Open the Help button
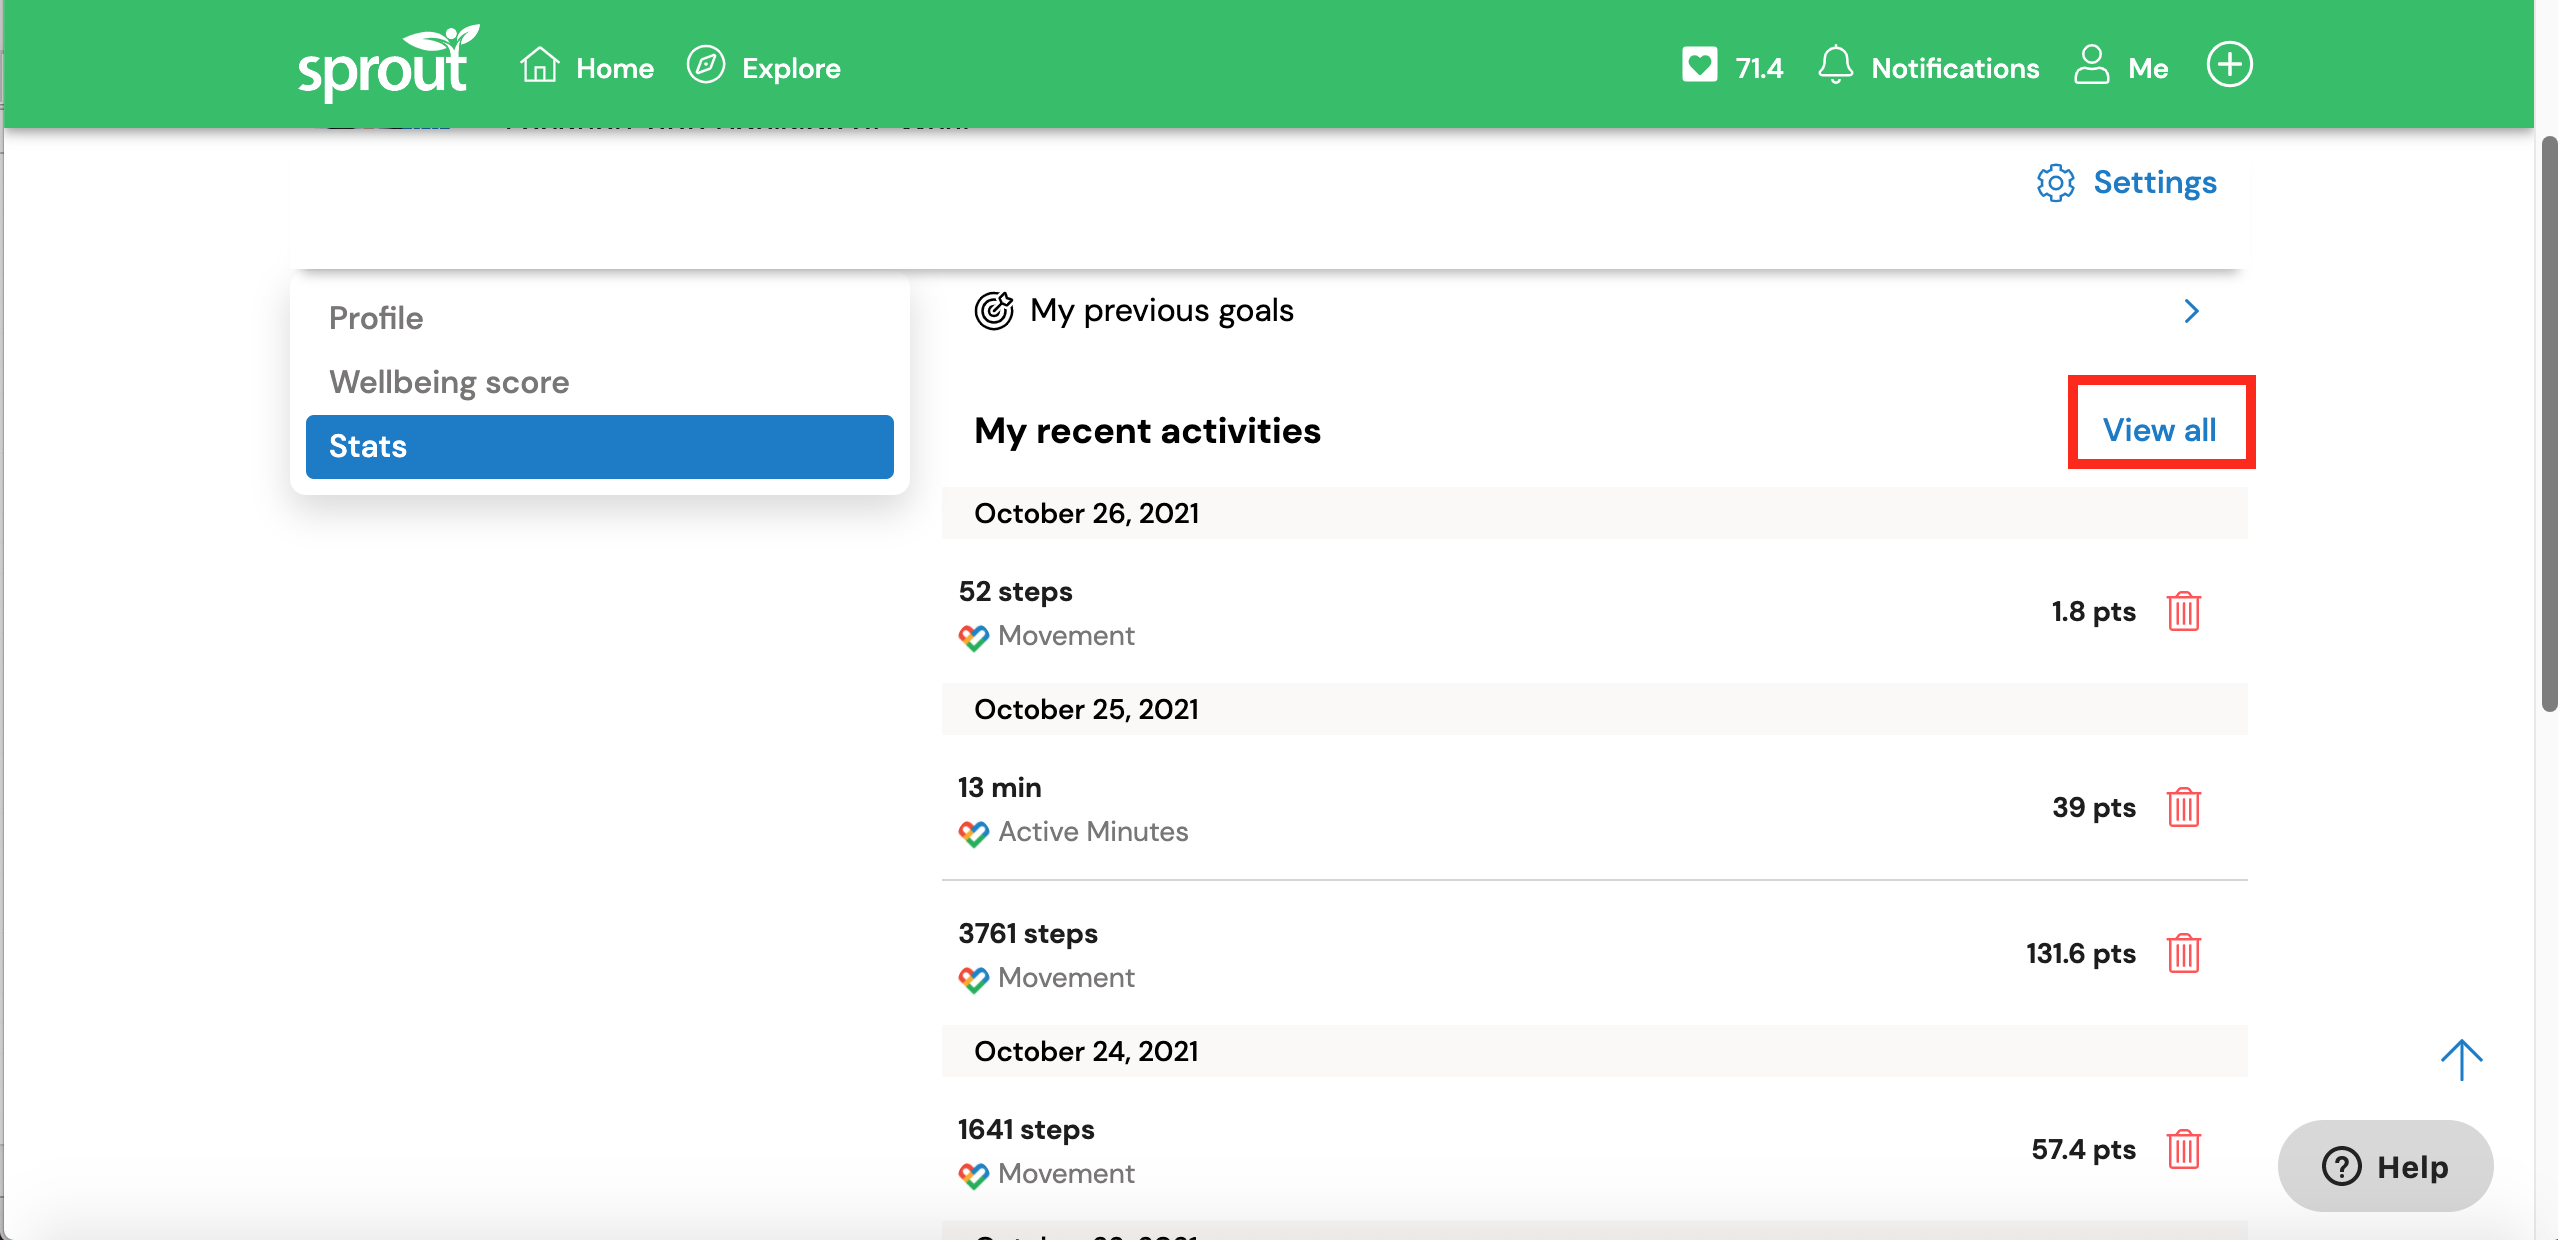2558x1240 pixels. pyautogui.click(x=2385, y=1166)
